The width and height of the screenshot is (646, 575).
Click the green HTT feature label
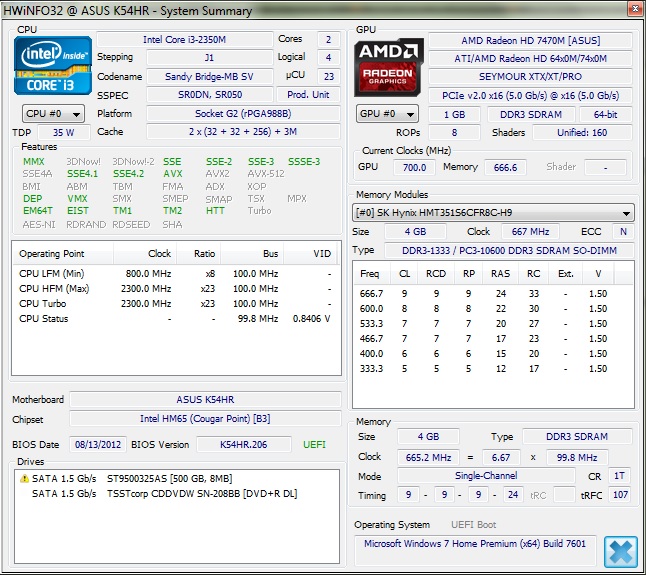[x=215, y=211]
